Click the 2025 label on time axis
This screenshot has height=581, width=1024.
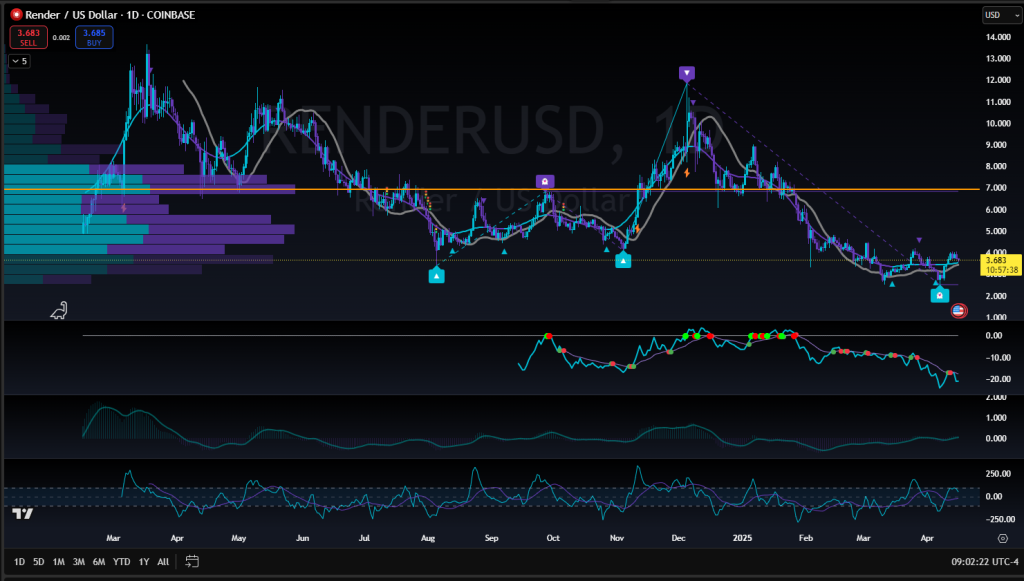[x=742, y=539]
